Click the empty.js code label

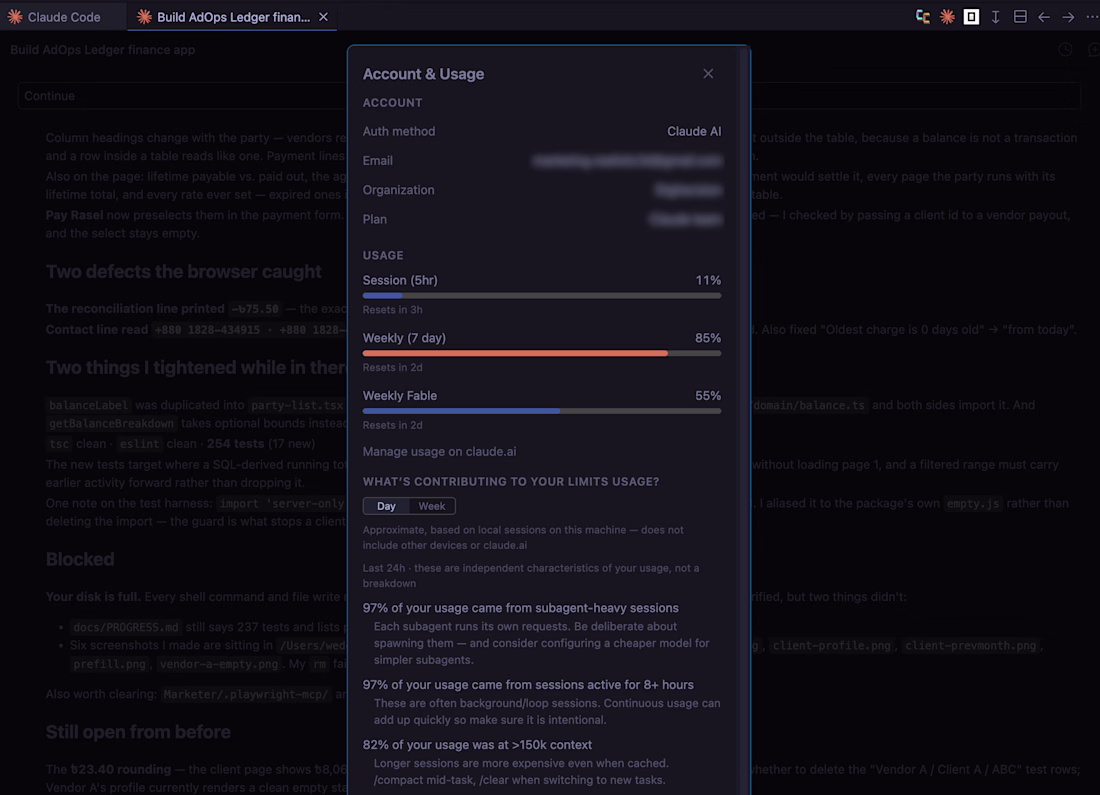pyautogui.click(x=972, y=504)
